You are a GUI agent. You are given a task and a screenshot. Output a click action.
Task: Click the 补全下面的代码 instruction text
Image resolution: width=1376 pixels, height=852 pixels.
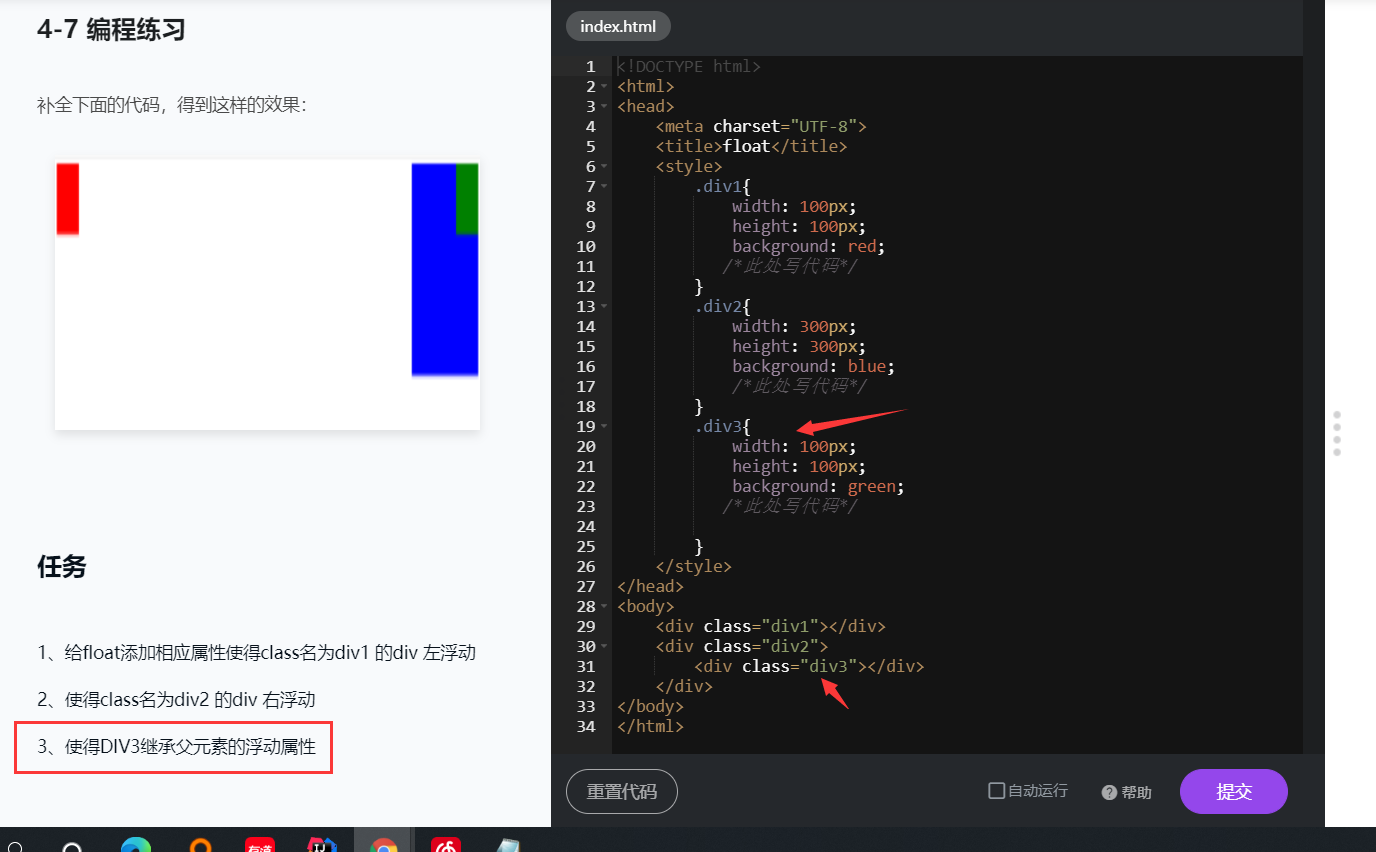tap(171, 105)
